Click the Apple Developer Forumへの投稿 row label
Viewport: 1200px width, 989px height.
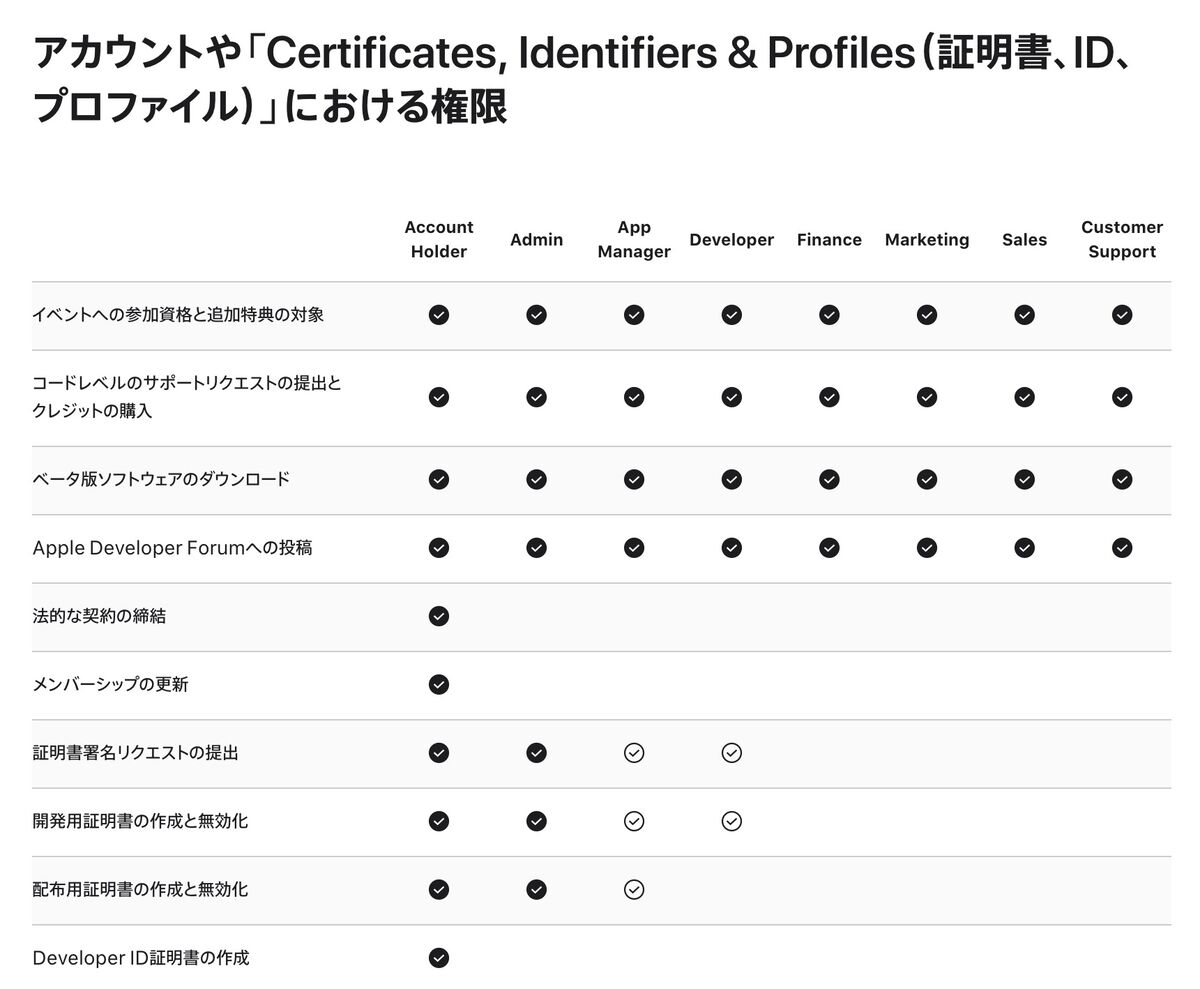point(172,548)
